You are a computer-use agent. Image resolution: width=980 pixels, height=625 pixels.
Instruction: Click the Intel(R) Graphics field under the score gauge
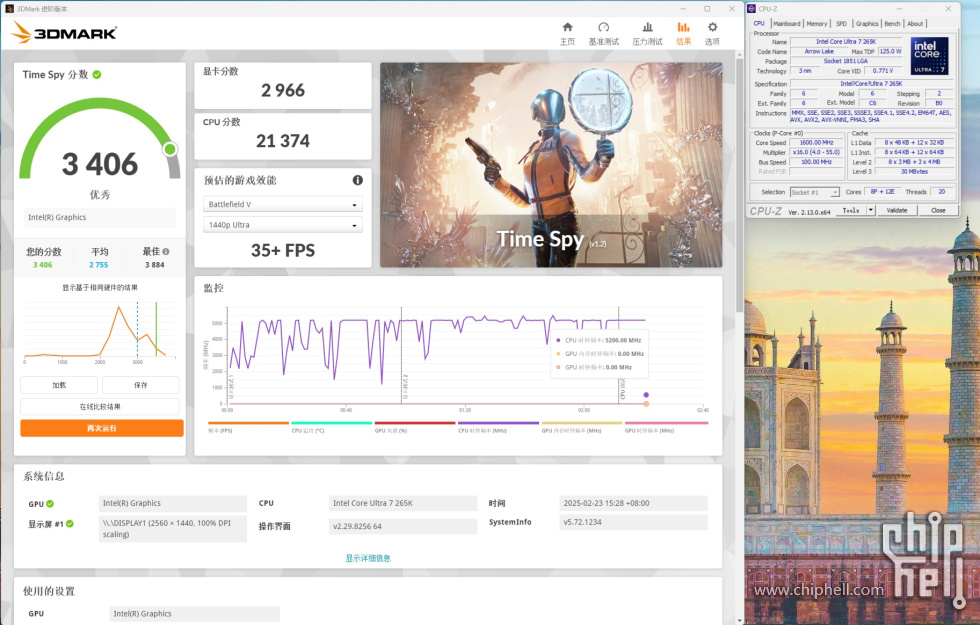[100, 218]
